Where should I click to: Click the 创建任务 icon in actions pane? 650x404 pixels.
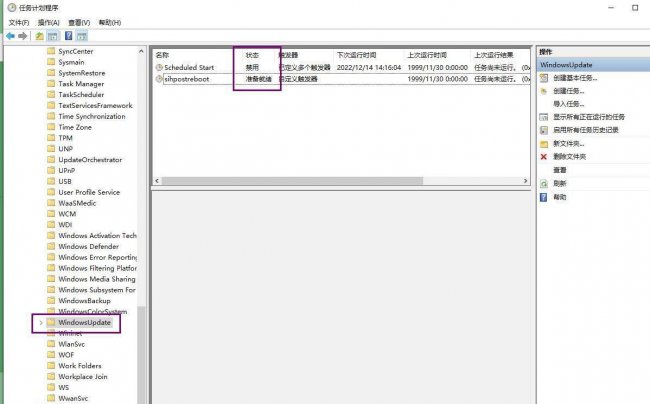pyautogui.click(x=544, y=91)
